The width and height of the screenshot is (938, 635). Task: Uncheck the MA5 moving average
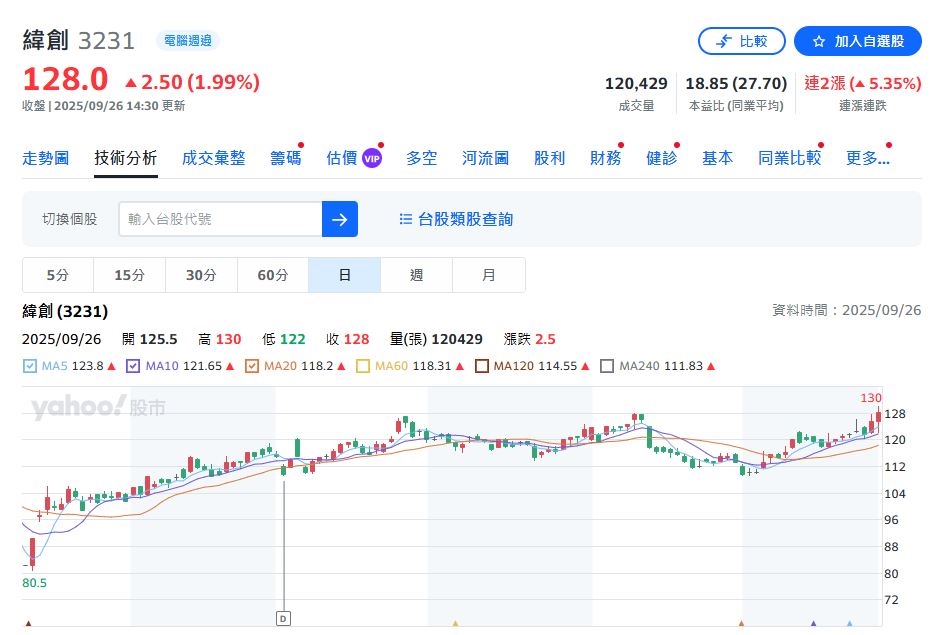[x=28, y=366]
